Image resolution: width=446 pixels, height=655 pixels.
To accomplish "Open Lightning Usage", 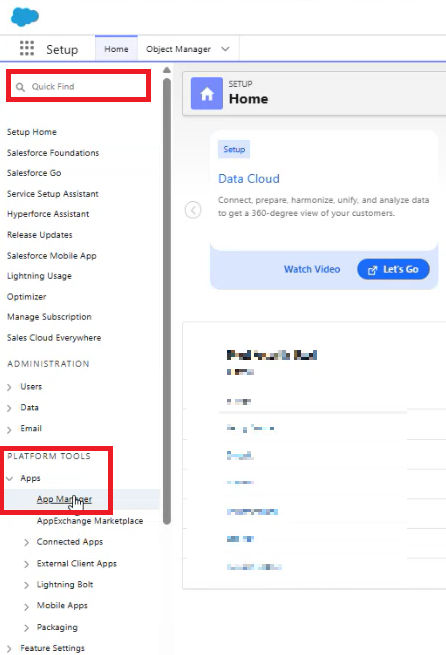I will click(39, 276).
